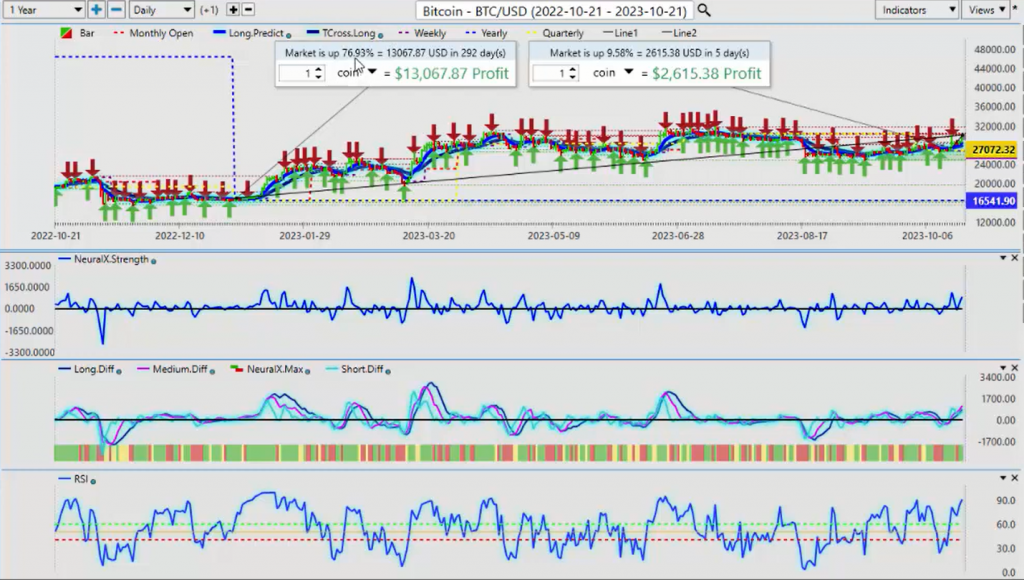
Task: Click the 27072.32 current price label
Action: point(993,150)
